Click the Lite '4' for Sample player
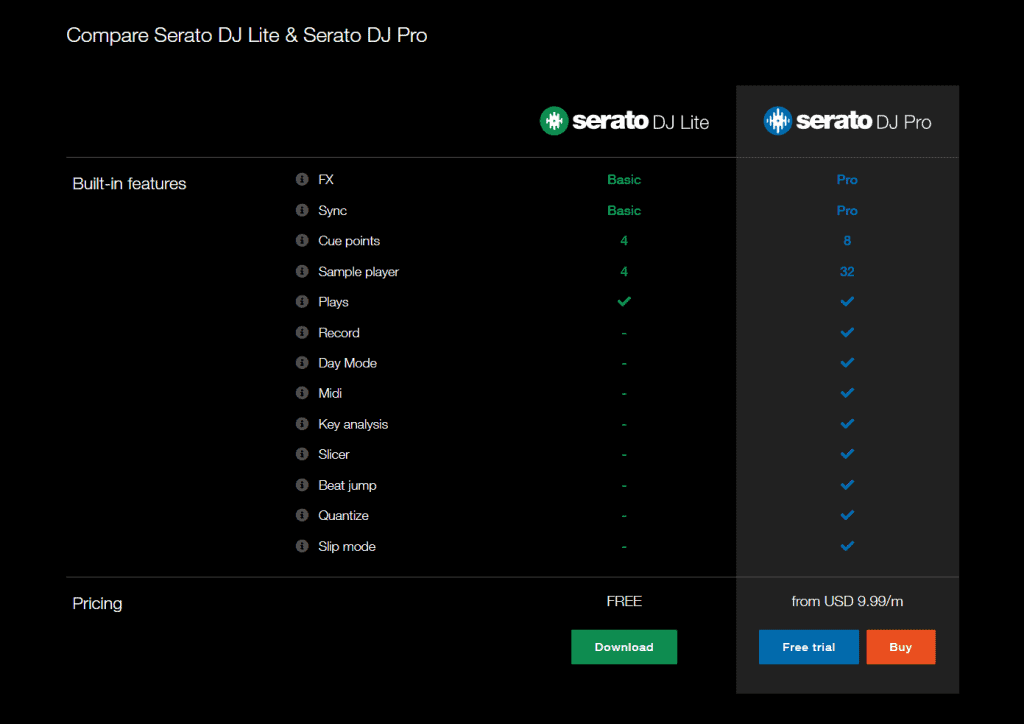The image size is (1024, 724). 624,272
